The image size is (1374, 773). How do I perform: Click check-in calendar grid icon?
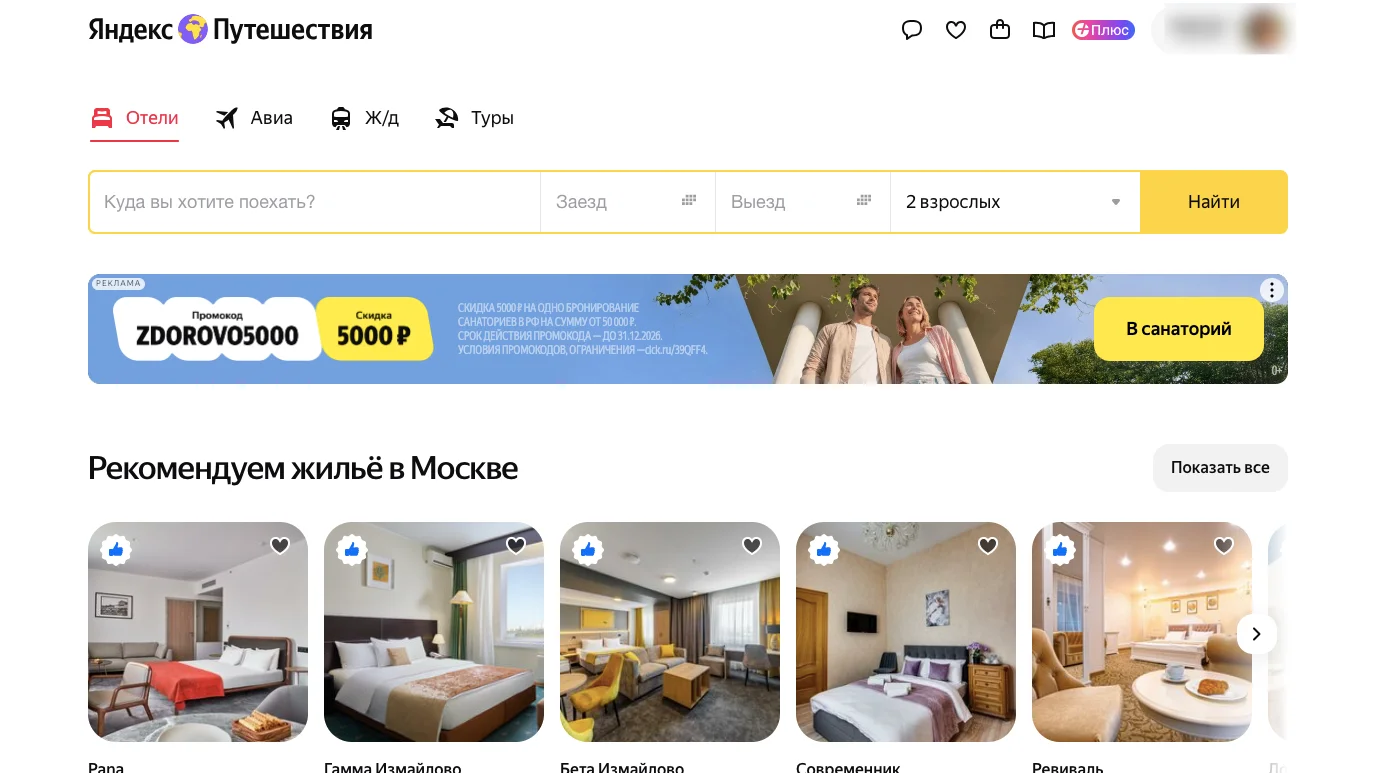coord(689,201)
